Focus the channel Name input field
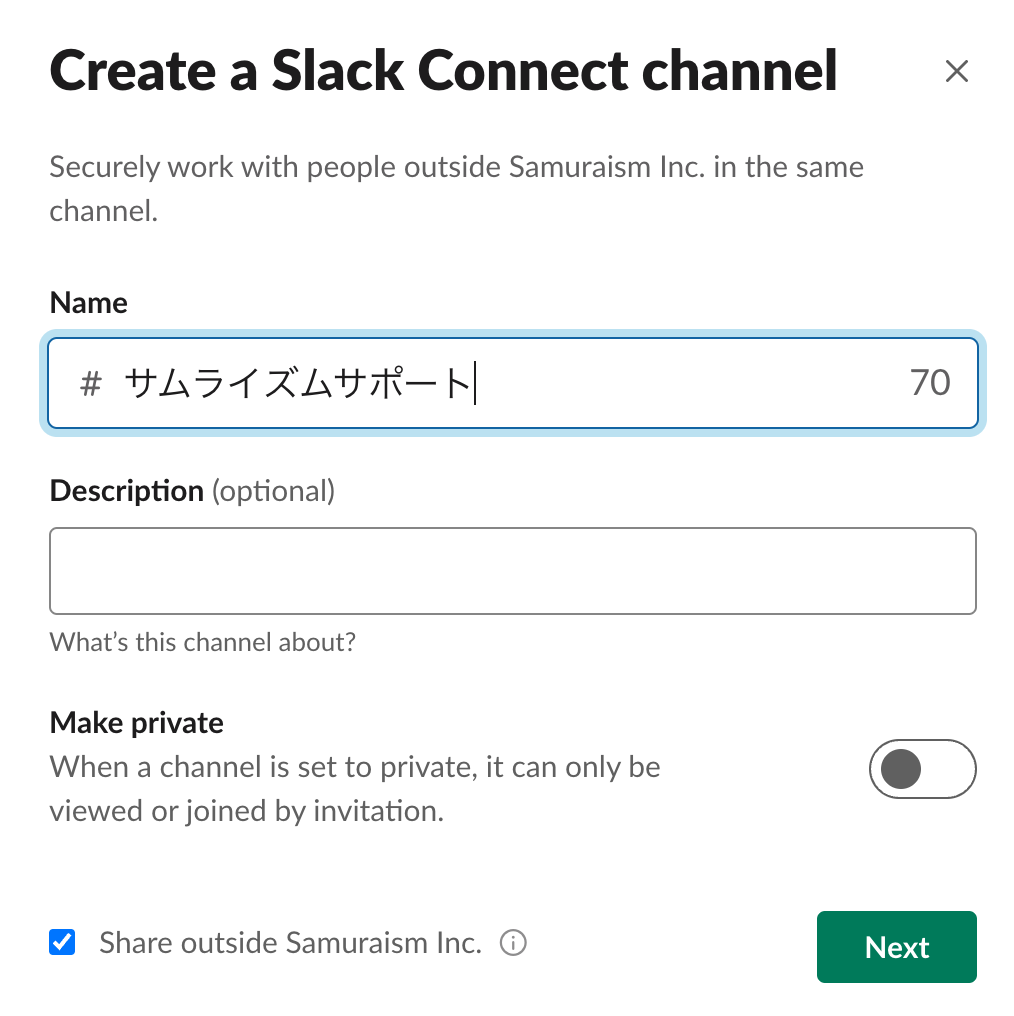The image size is (1014, 1016). coord(513,383)
